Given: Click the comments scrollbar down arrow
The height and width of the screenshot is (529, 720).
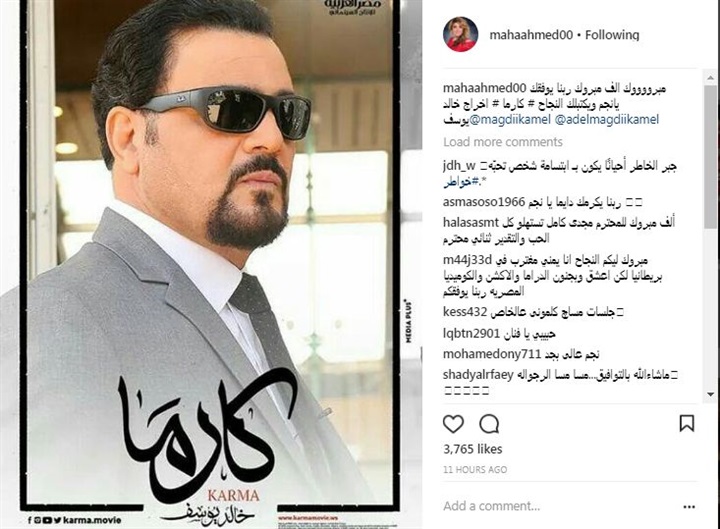Looking at the screenshot, I should (x=710, y=394).
